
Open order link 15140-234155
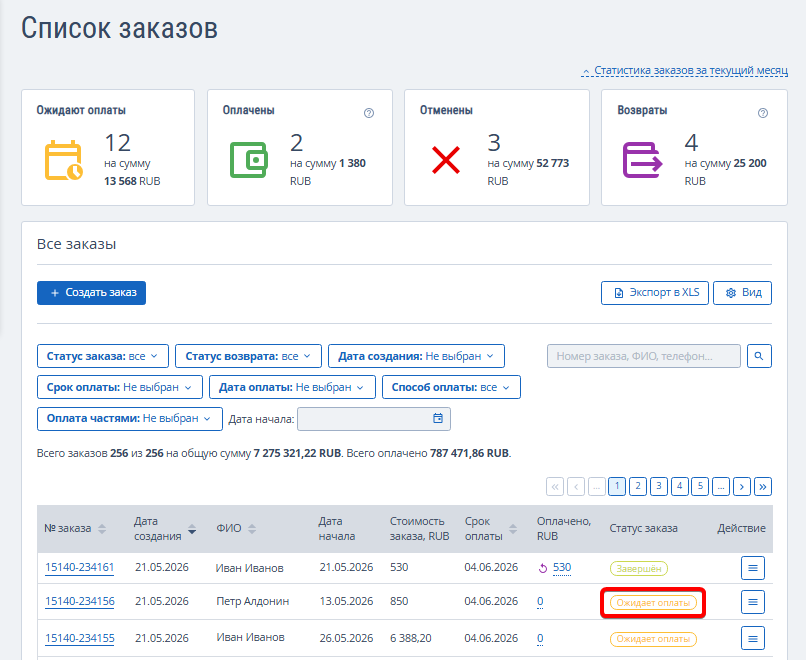(80, 638)
